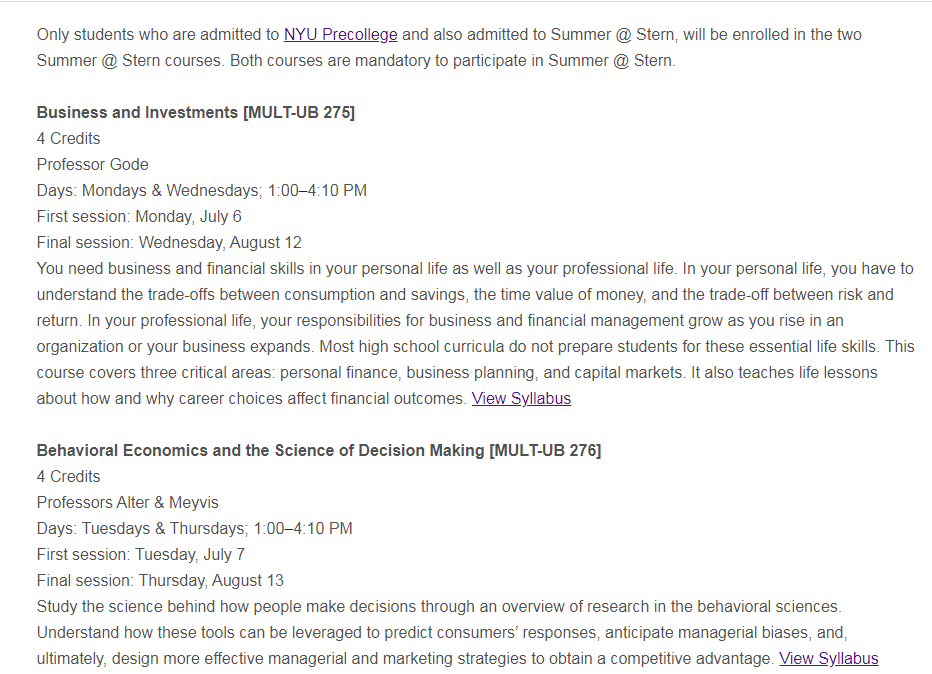
Task: View Syllabus for Behavioral Economics course
Action: click(829, 659)
